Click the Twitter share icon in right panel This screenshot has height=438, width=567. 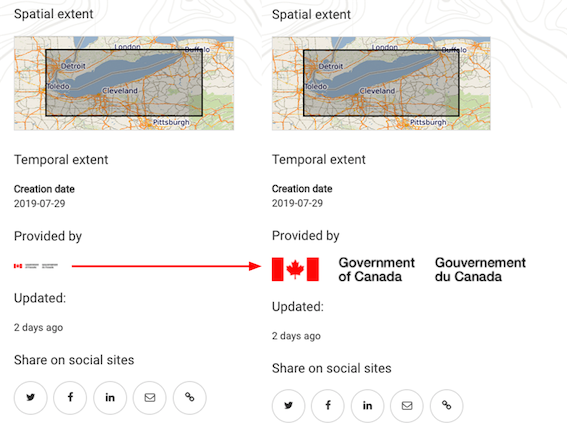pos(289,406)
